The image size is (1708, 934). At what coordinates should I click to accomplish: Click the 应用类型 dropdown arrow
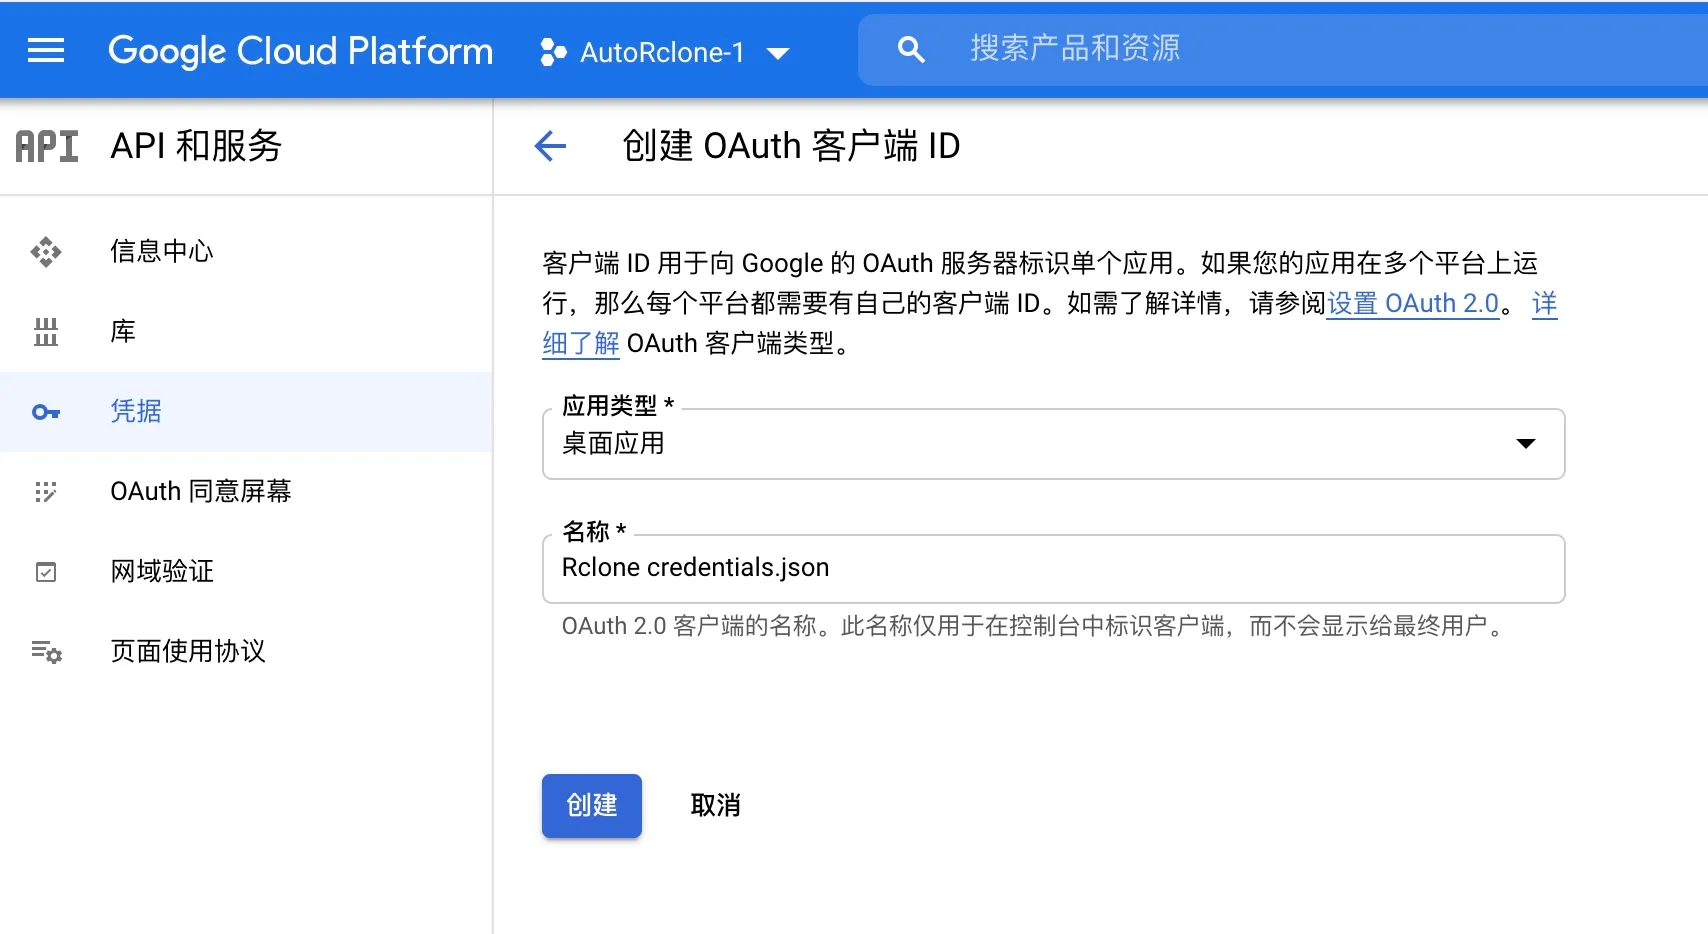coord(1525,444)
